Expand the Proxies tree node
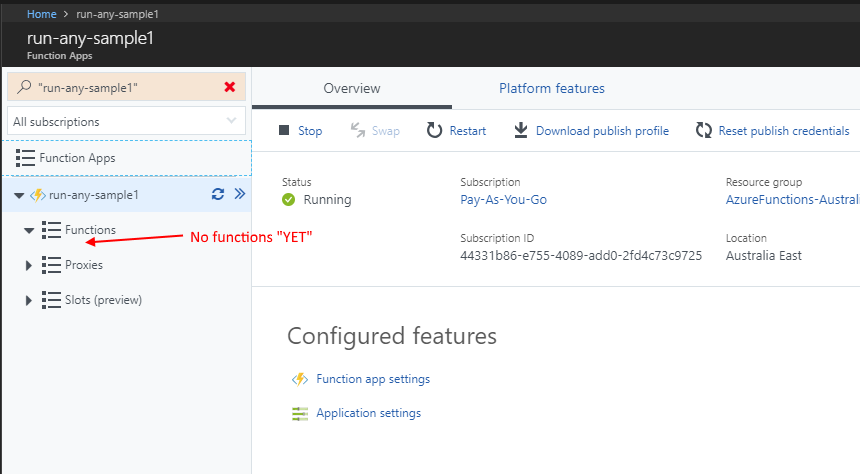The width and height of the screenshot is (860, 474). coord(29,265)
